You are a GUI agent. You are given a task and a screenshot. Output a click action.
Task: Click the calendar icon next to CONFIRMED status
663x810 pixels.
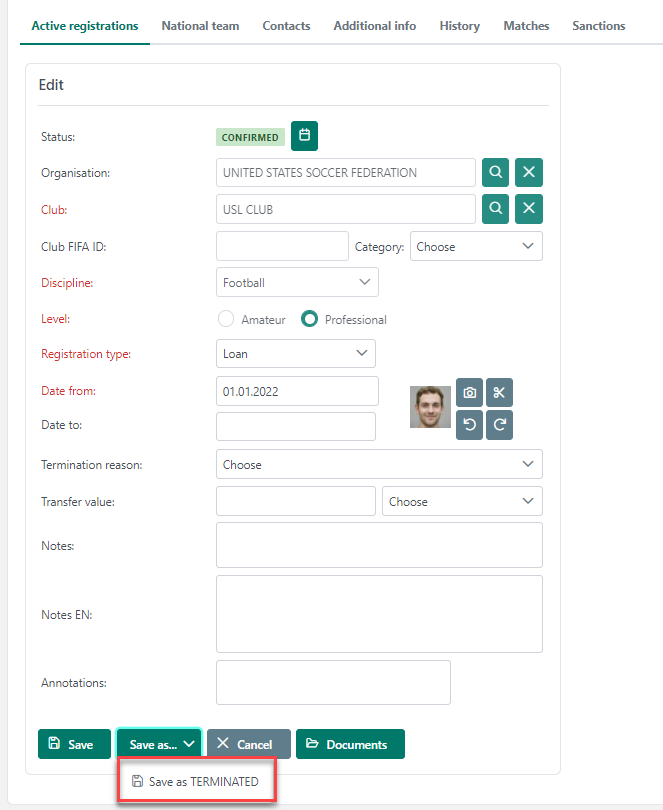click(x=305, y=135)
